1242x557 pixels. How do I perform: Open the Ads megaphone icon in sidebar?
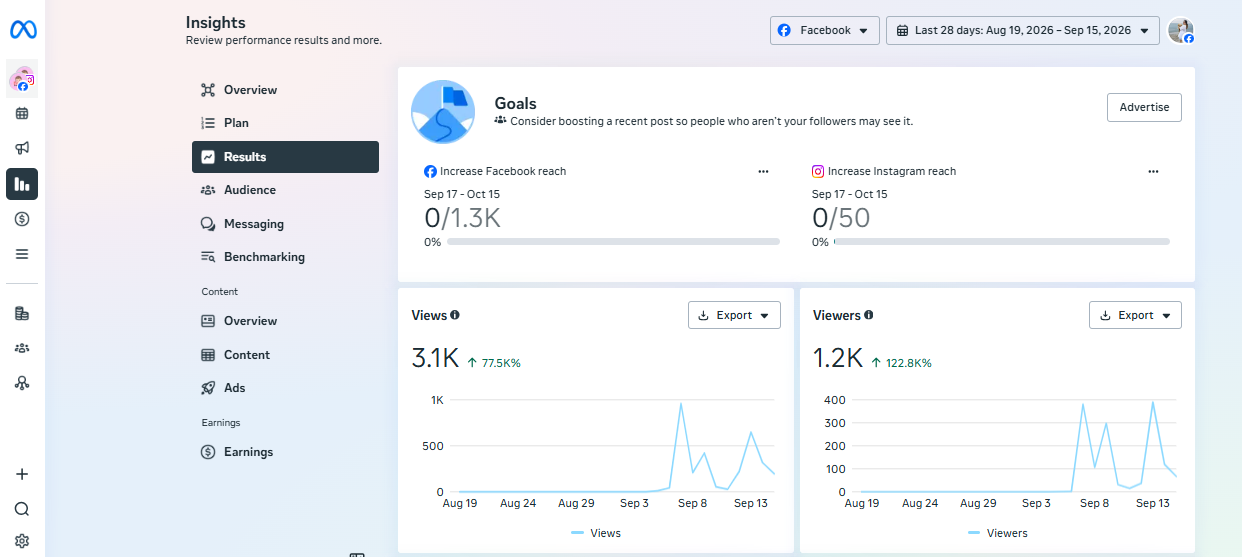click(22, 148)
